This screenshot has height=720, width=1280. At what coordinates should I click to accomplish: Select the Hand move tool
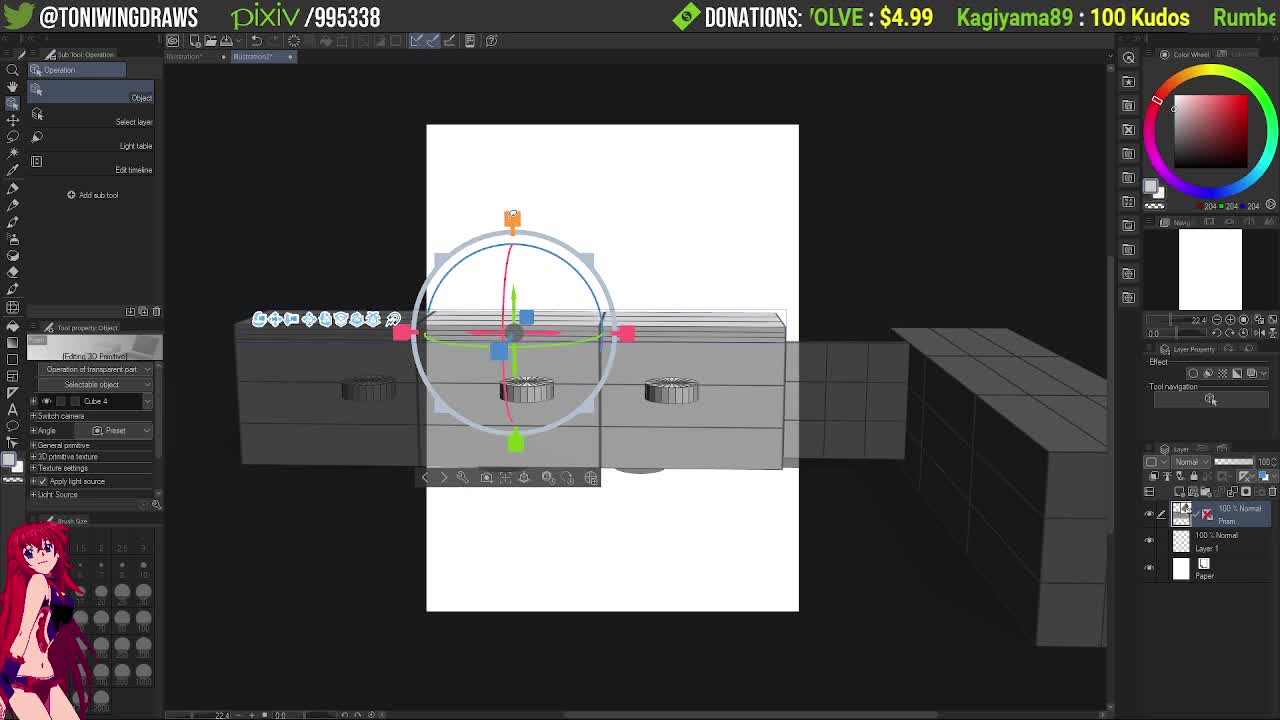click(12, 87)
